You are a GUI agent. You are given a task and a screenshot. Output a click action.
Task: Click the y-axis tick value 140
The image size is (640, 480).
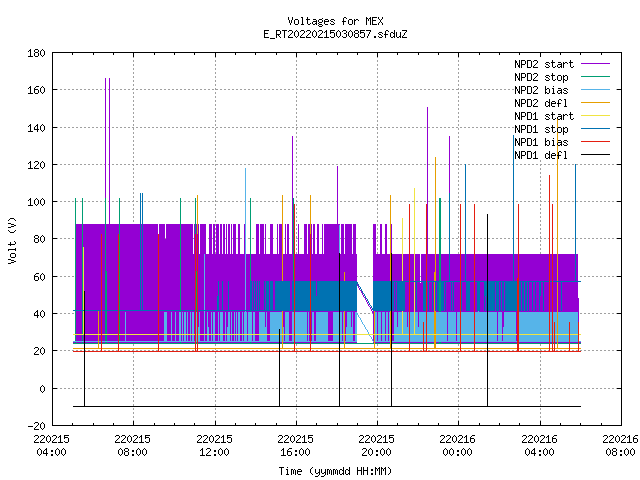pyautogui.click(x=36, y=128)
